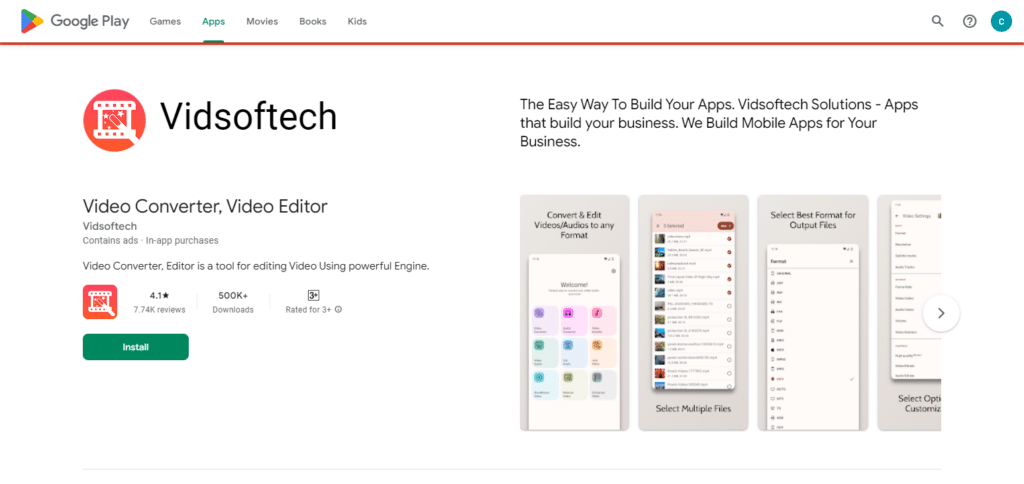Click the Easy Way To Build tagline
Image resolution: width=1024 pixels, height=484 pixels.
pyautogui.click(x=719, y=123)
